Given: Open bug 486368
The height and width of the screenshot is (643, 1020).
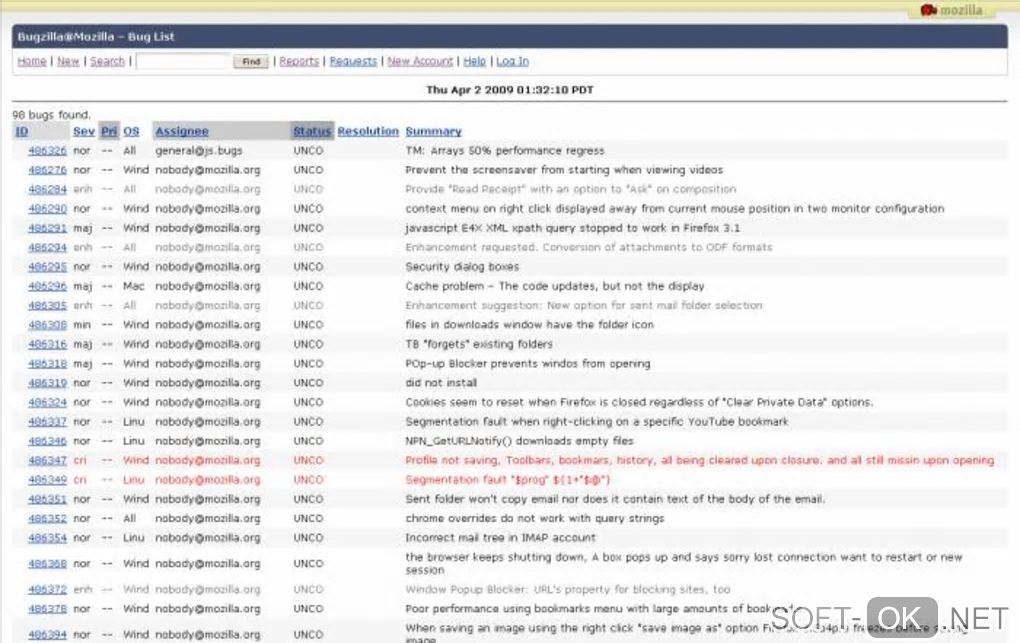Looking at the screenshot, I should point(47,564).
